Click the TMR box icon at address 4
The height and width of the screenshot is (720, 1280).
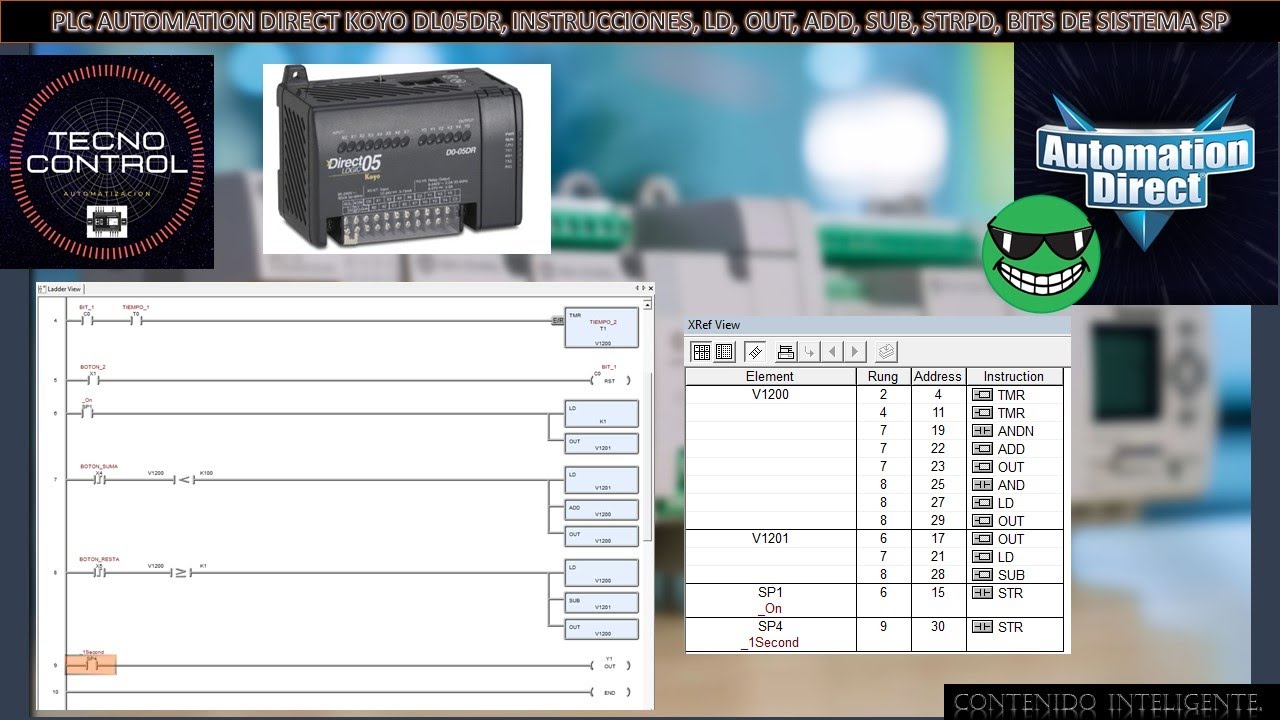[982, 395]
